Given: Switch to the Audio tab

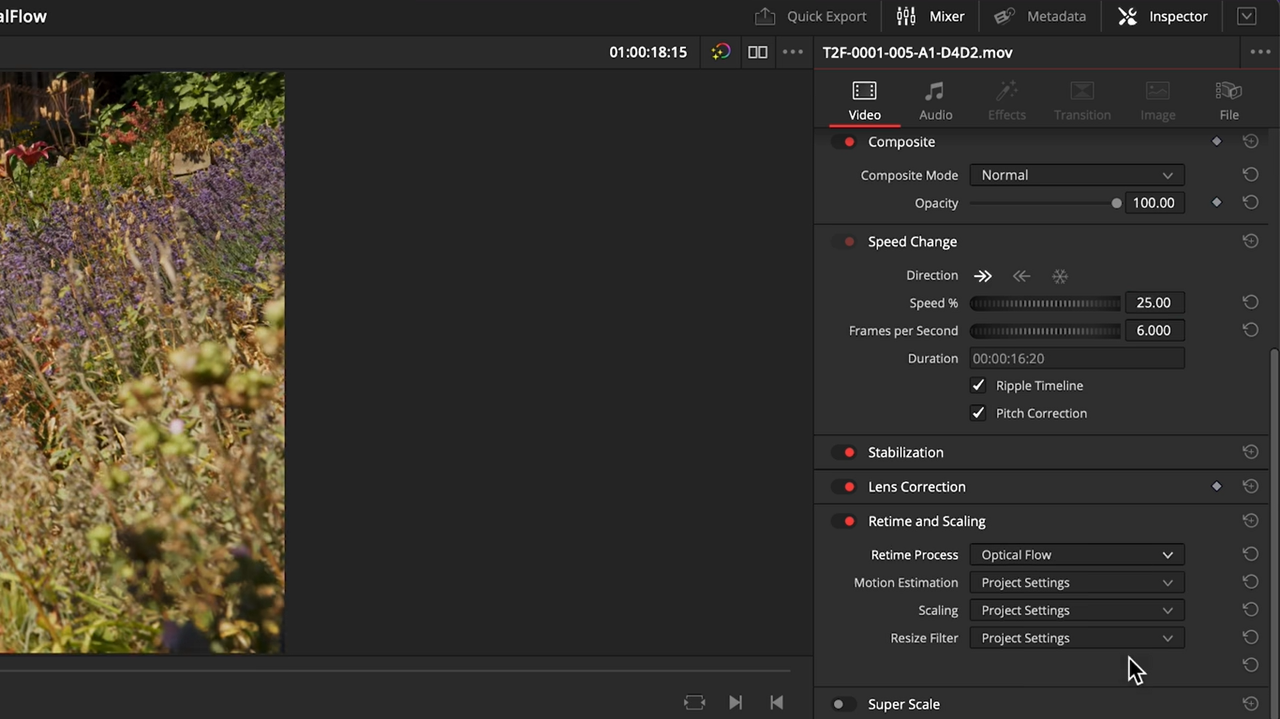Looking at the screenshot, I should click(x=935, y=101).
